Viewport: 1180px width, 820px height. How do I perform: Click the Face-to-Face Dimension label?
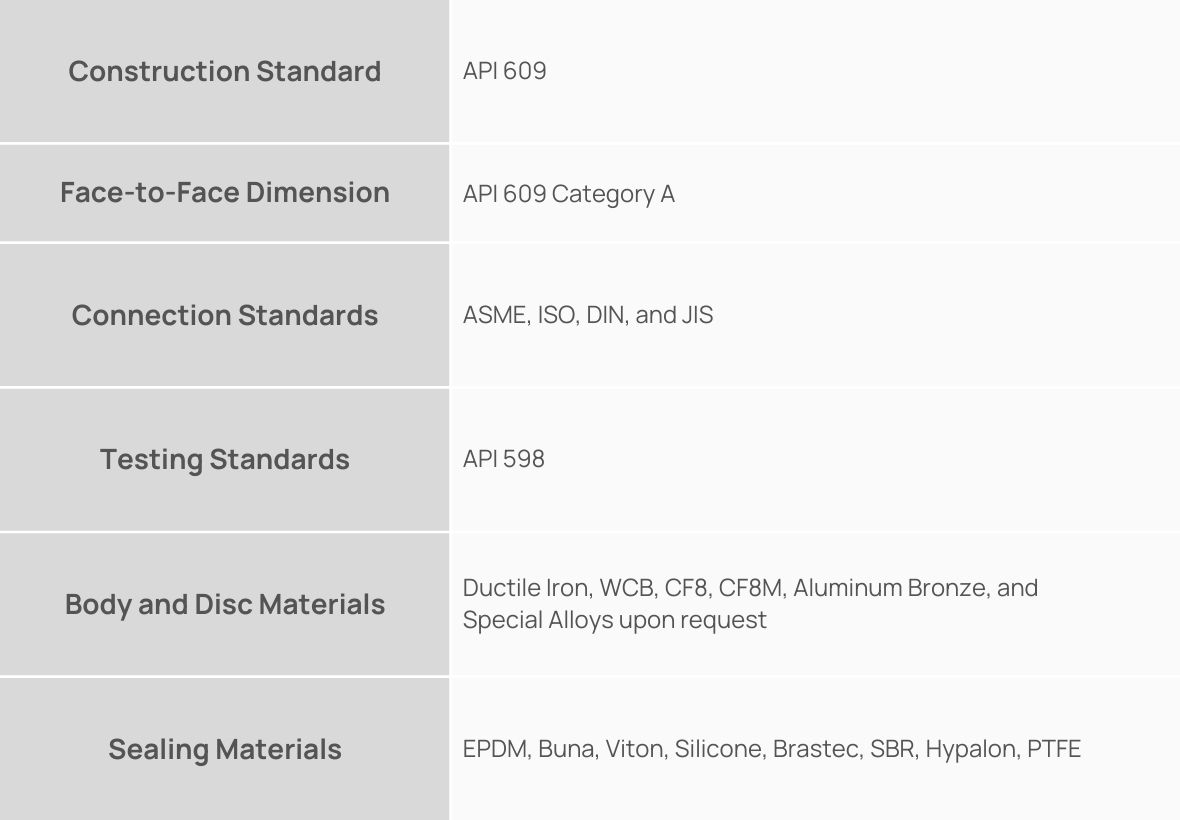(224, 192)
